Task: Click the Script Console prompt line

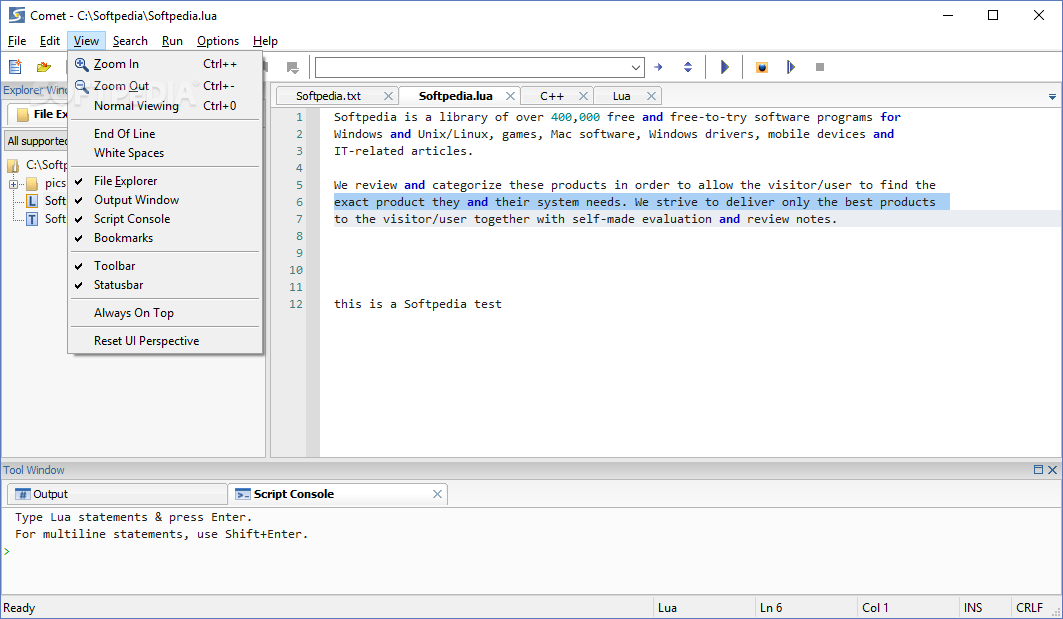Action: coord(529,551)
